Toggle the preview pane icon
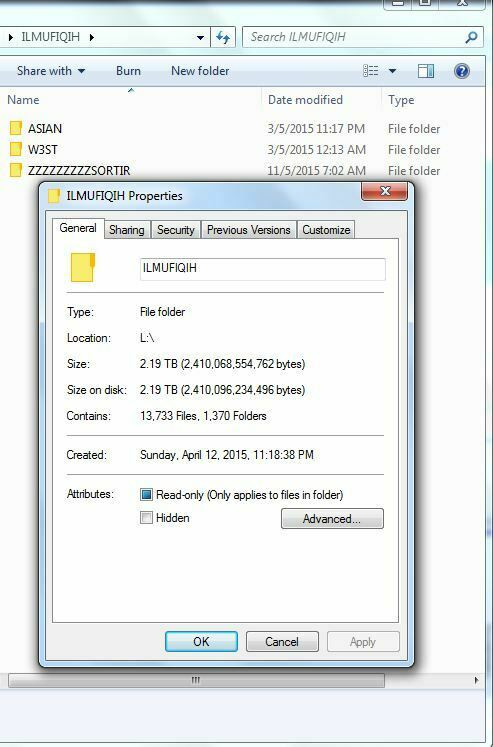 [425, 71]
